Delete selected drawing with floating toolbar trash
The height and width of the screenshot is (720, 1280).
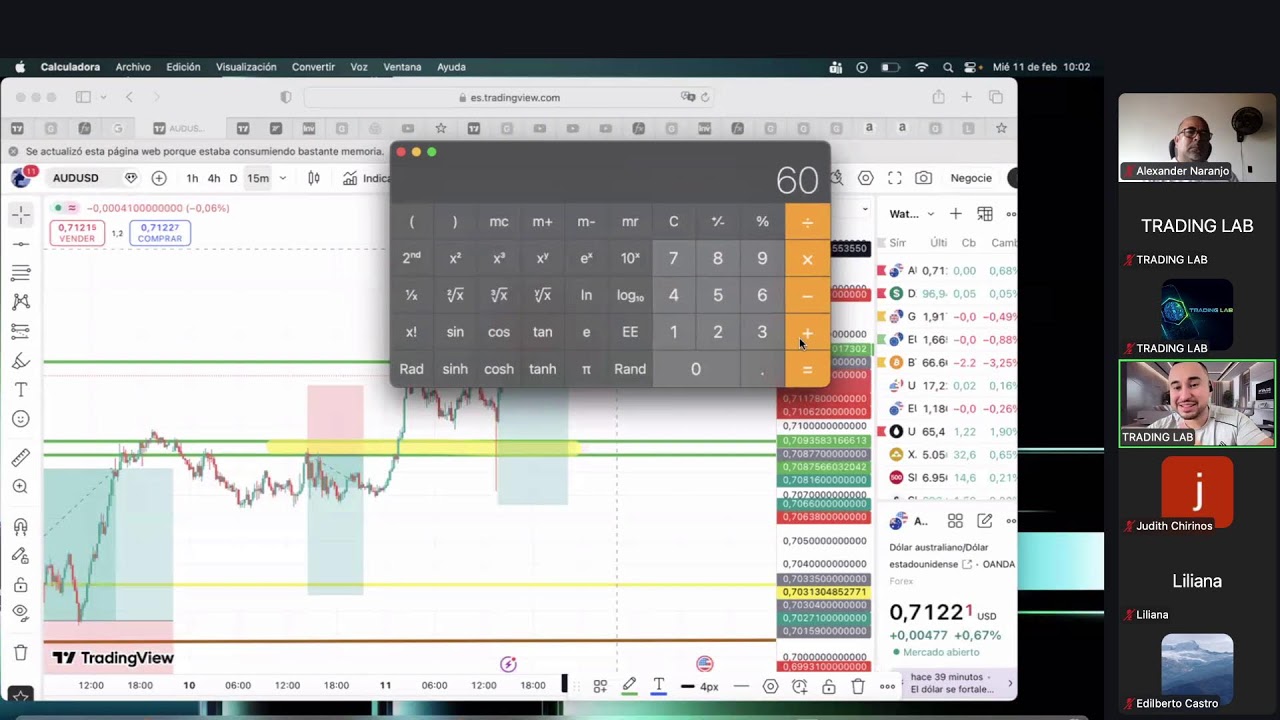tap(858, 686)
